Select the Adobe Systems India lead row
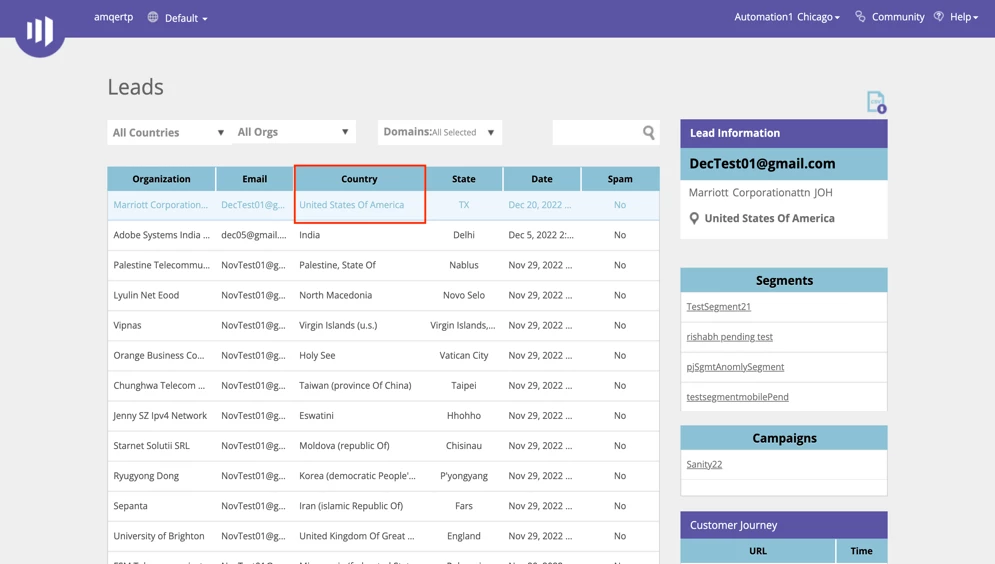The width and height of the screenshot is (995, 564). click(383, 235)
